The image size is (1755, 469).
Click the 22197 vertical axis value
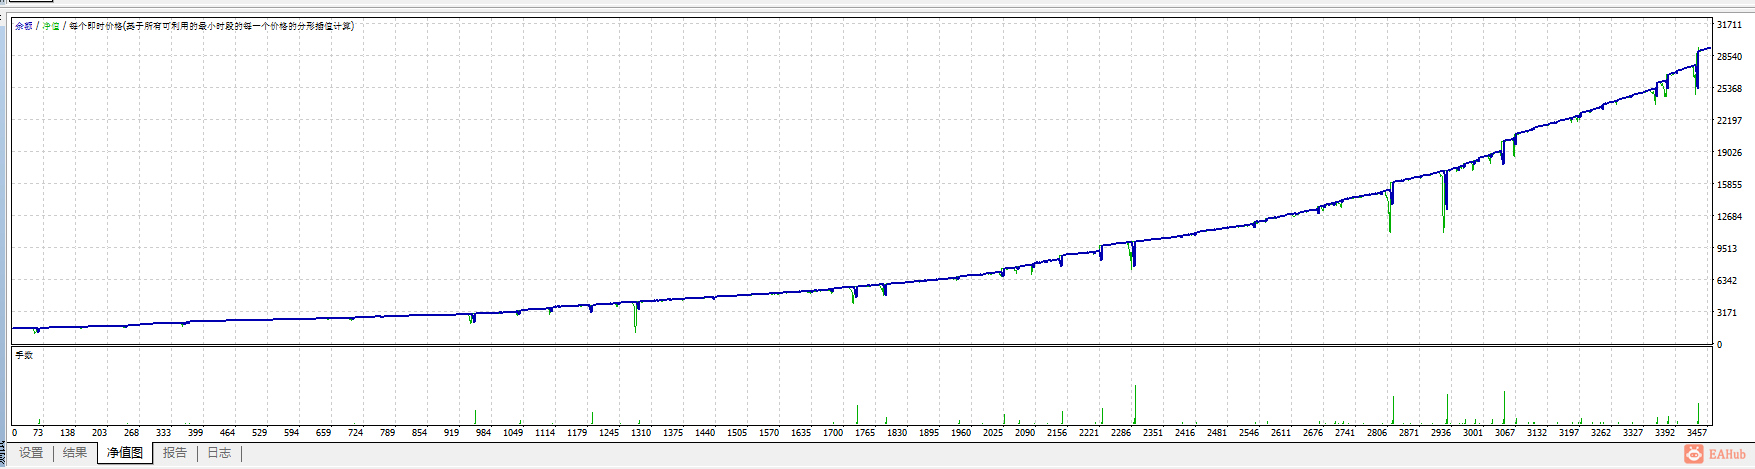pos(1729,121)
